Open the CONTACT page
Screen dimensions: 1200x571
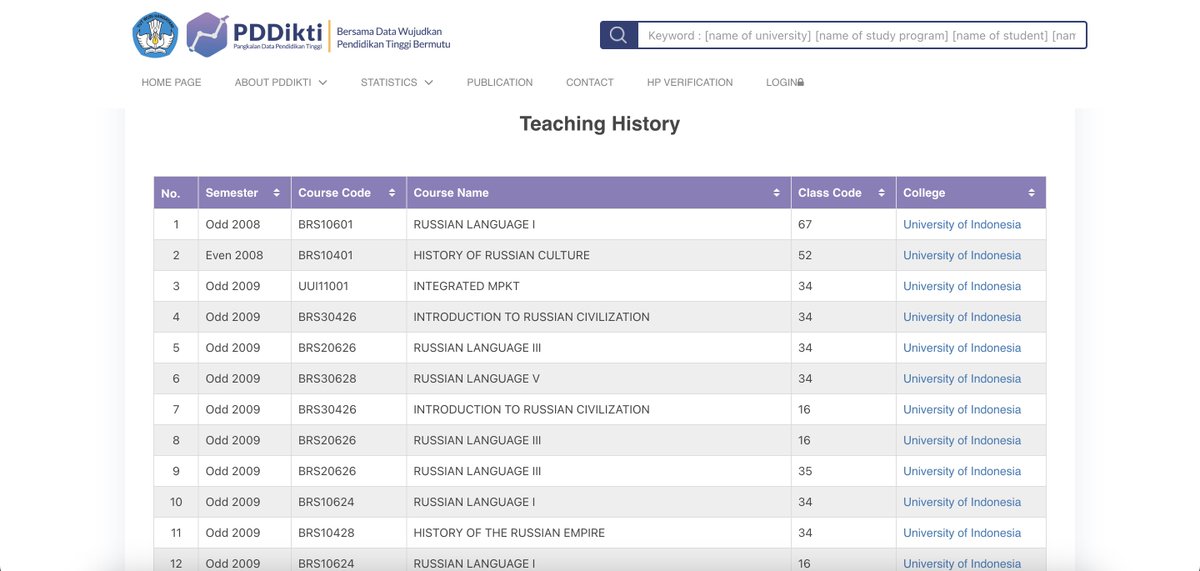590,82
